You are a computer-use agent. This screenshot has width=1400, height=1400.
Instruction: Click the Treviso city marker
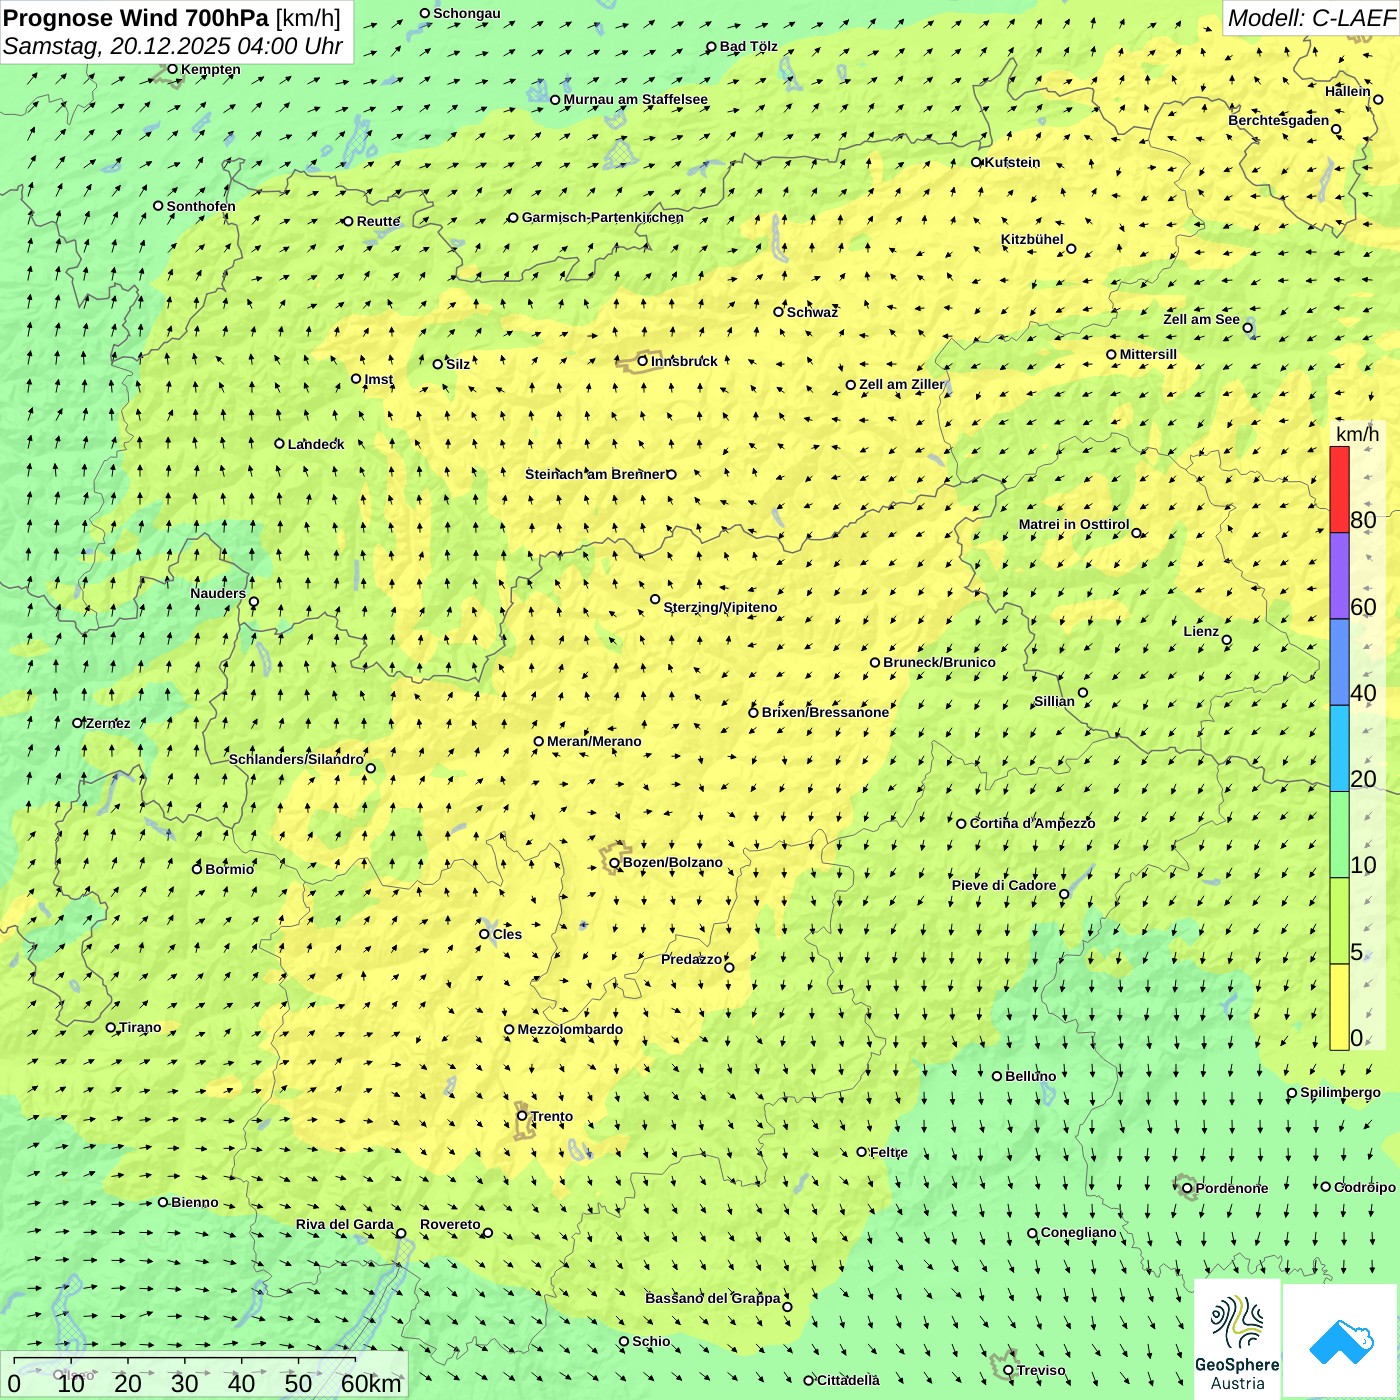pyautogui.click(x=1008, y=1370)
